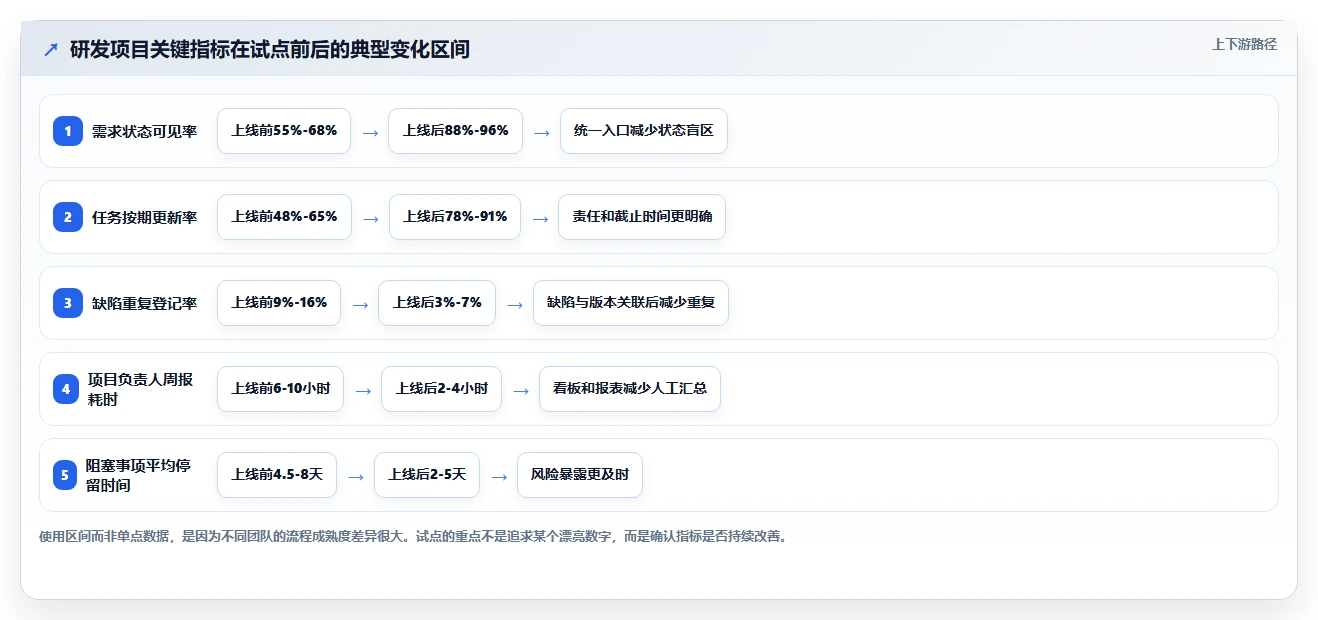Click the 上线后3%-7% chip
1318x620 pixels.
(437, 303)
